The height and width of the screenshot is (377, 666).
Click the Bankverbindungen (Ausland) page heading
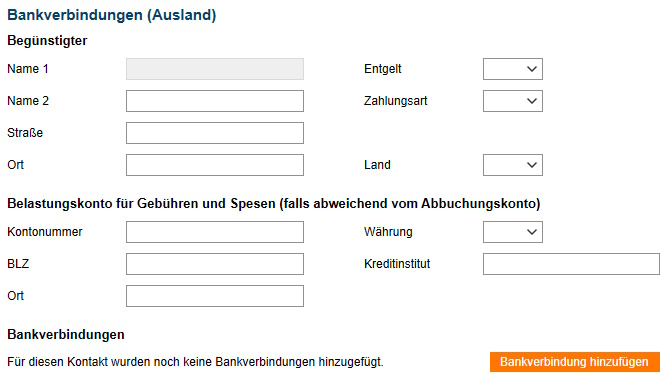tap(112, 15)
